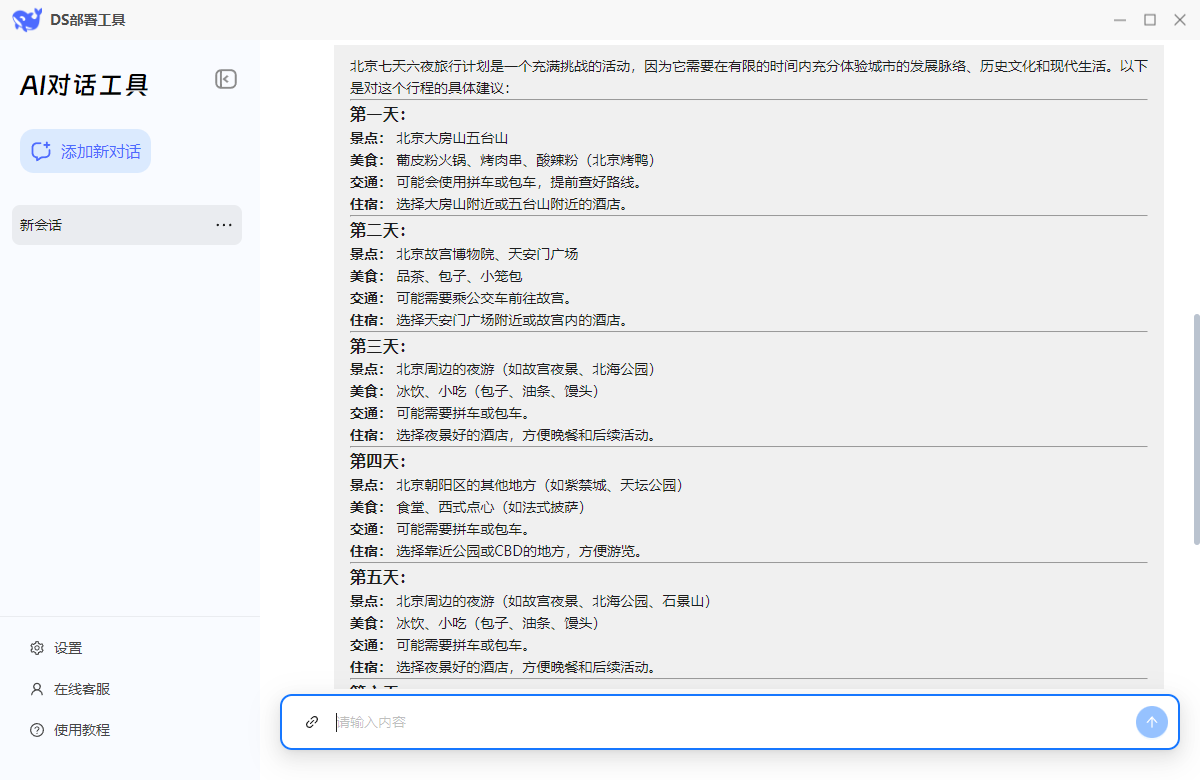Image resolution: width=1200 pixels, height=780 pixels.
Task: Open the three-dot menu for 新会话
Action: [x=224, y=225]
